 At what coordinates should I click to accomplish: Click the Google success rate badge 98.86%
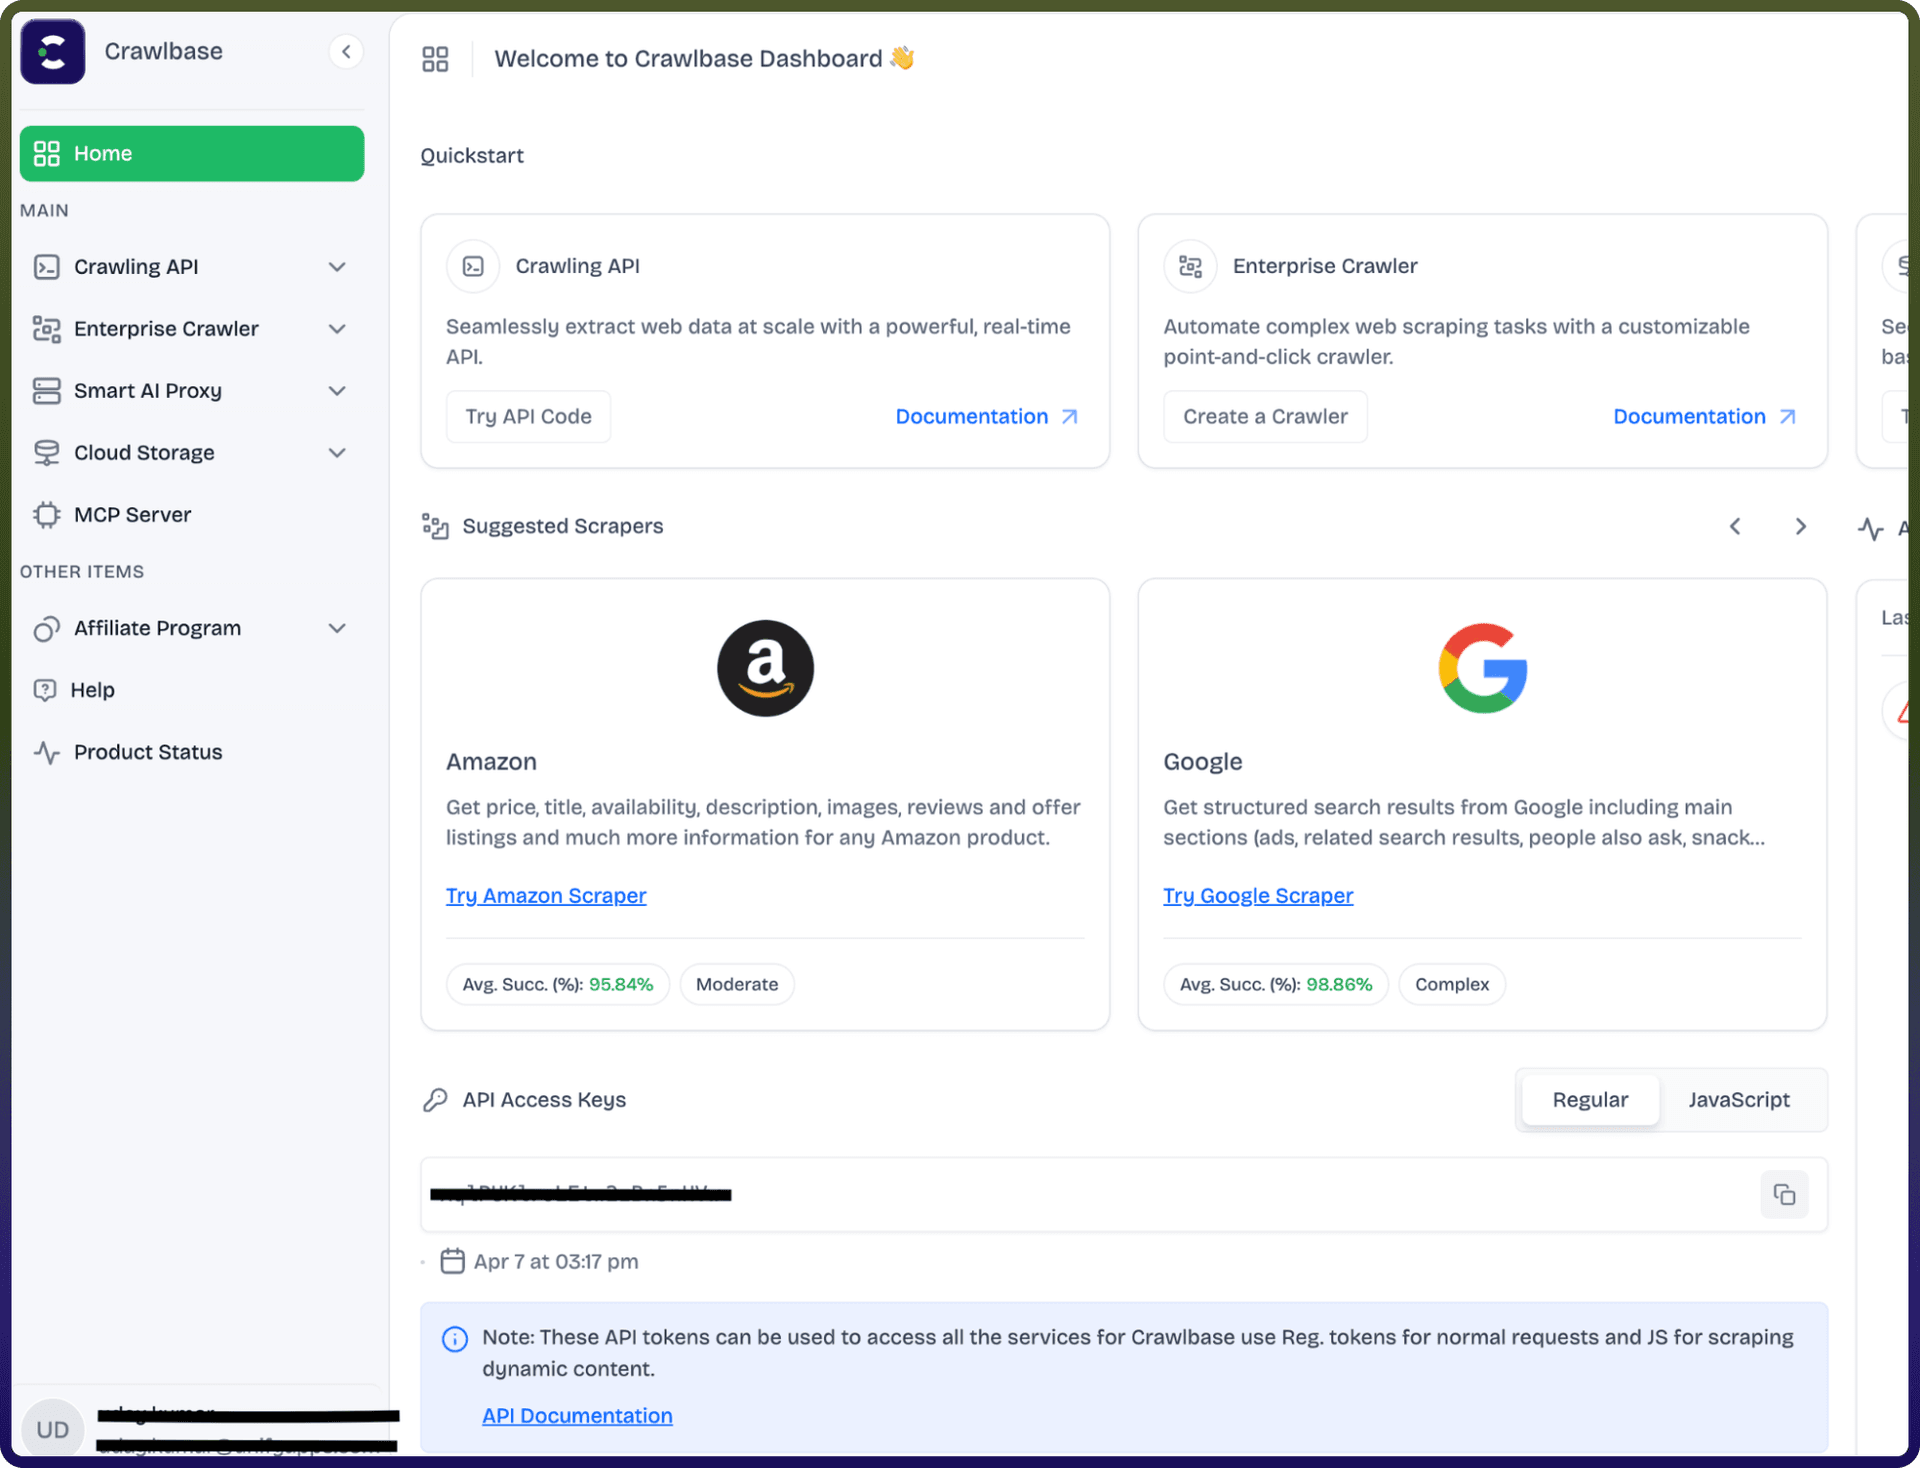(x=1276, y=984)
